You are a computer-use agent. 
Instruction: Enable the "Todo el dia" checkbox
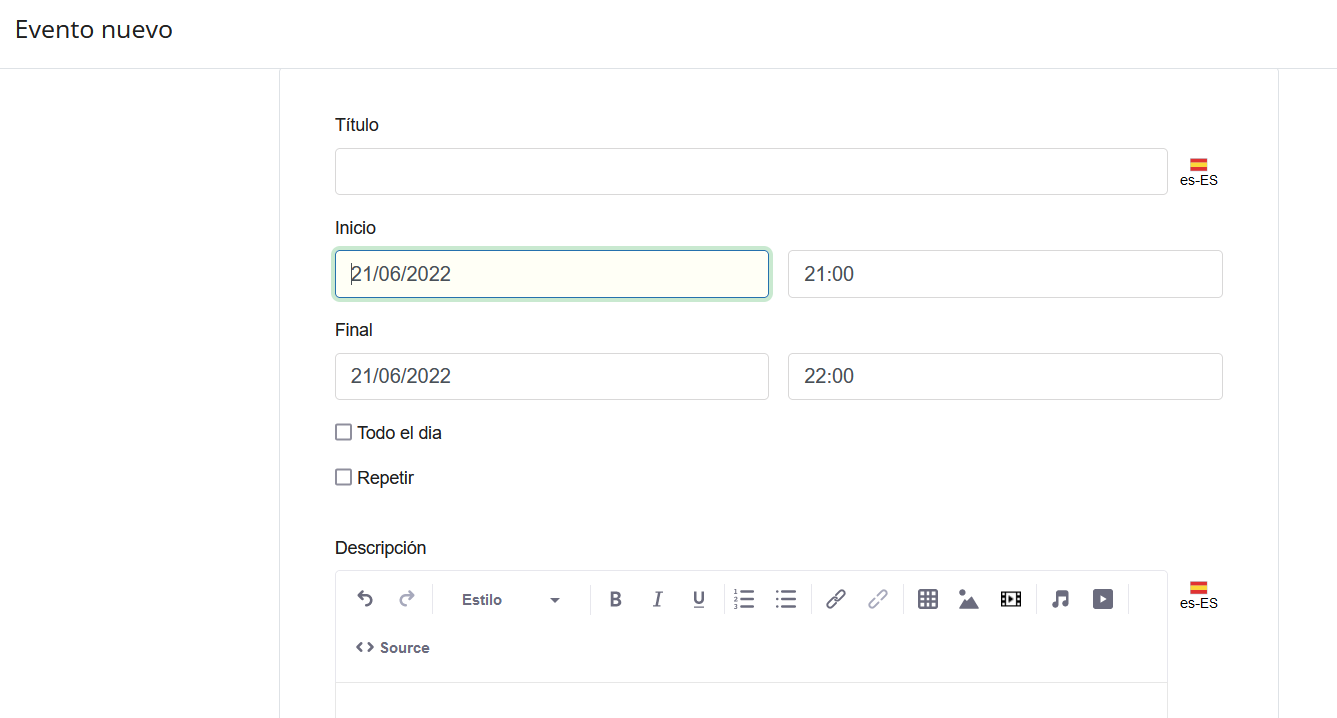click(344, 433)
